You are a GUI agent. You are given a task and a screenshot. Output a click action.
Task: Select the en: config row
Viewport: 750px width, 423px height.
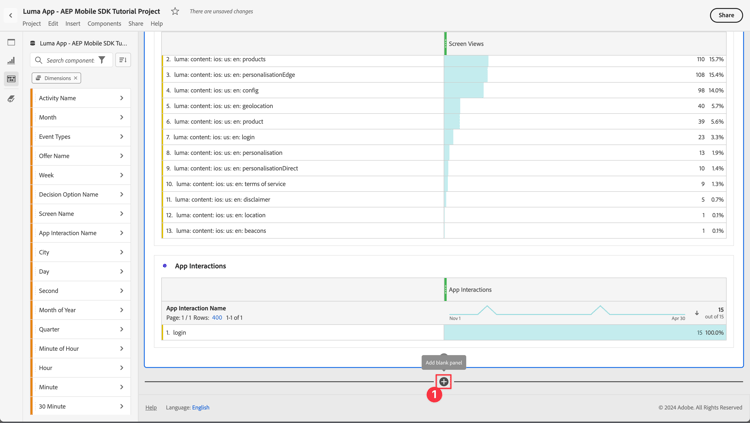coord(444,90)
